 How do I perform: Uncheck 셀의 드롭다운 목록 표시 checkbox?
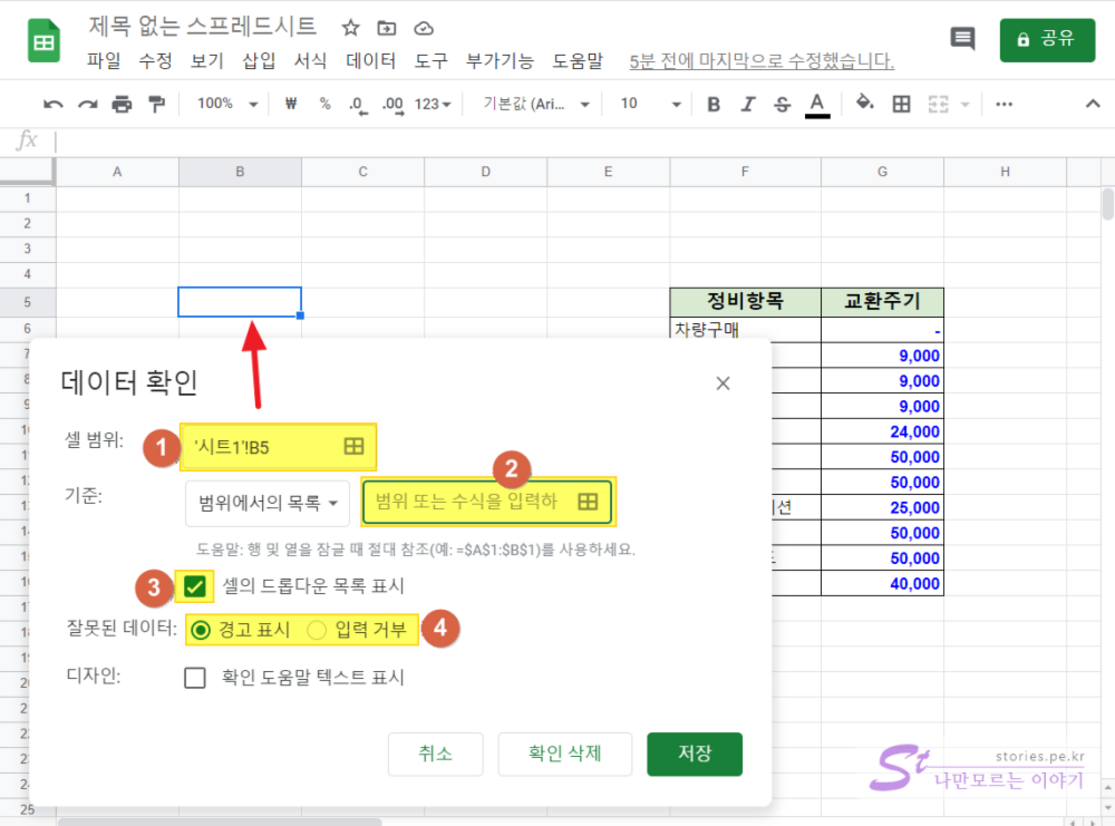195,586
